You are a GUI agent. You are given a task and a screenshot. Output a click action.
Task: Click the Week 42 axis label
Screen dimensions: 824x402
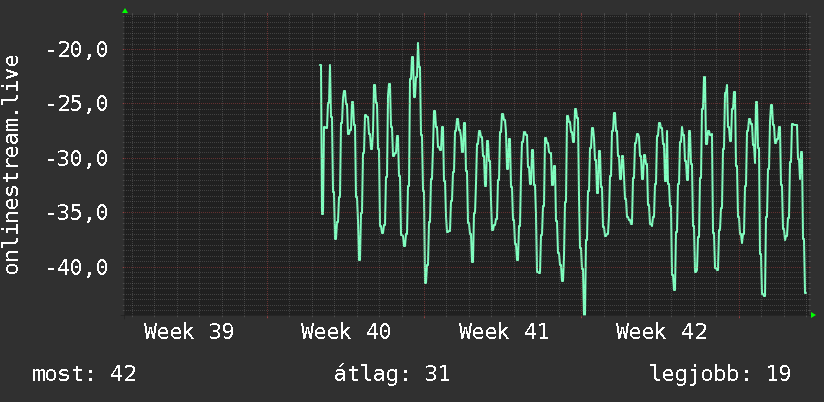coord(661,332)
